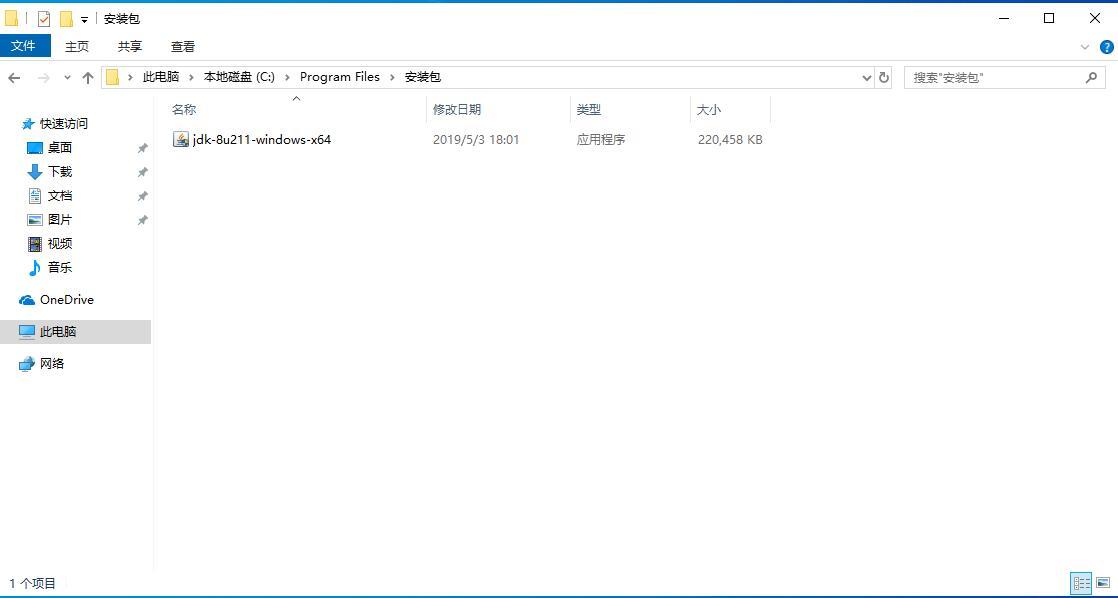1118x598 pixels.
Task: Click the 220,458 KB size cell
Action: coord(730,140)
